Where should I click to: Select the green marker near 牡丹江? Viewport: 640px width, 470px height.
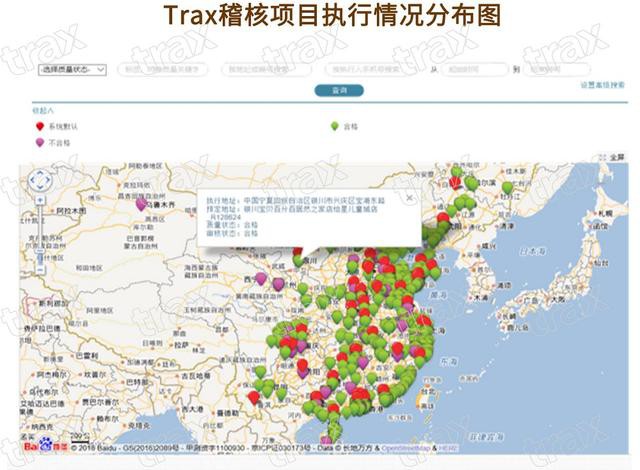pyautogui.click(x=507, y=187)
